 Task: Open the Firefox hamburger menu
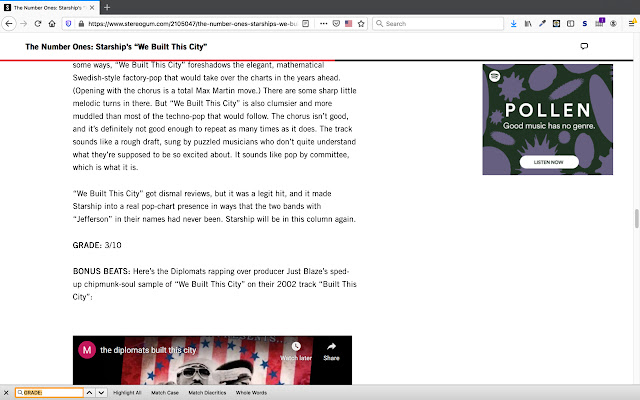631,24
